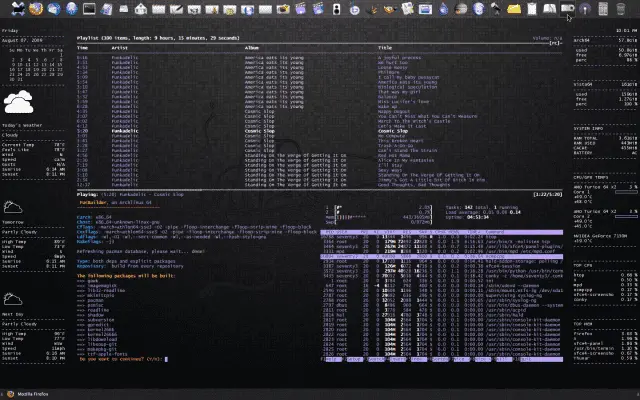Launch the orange Firefox globe dock icon
The image size is (640, 400).
(36, 8)
